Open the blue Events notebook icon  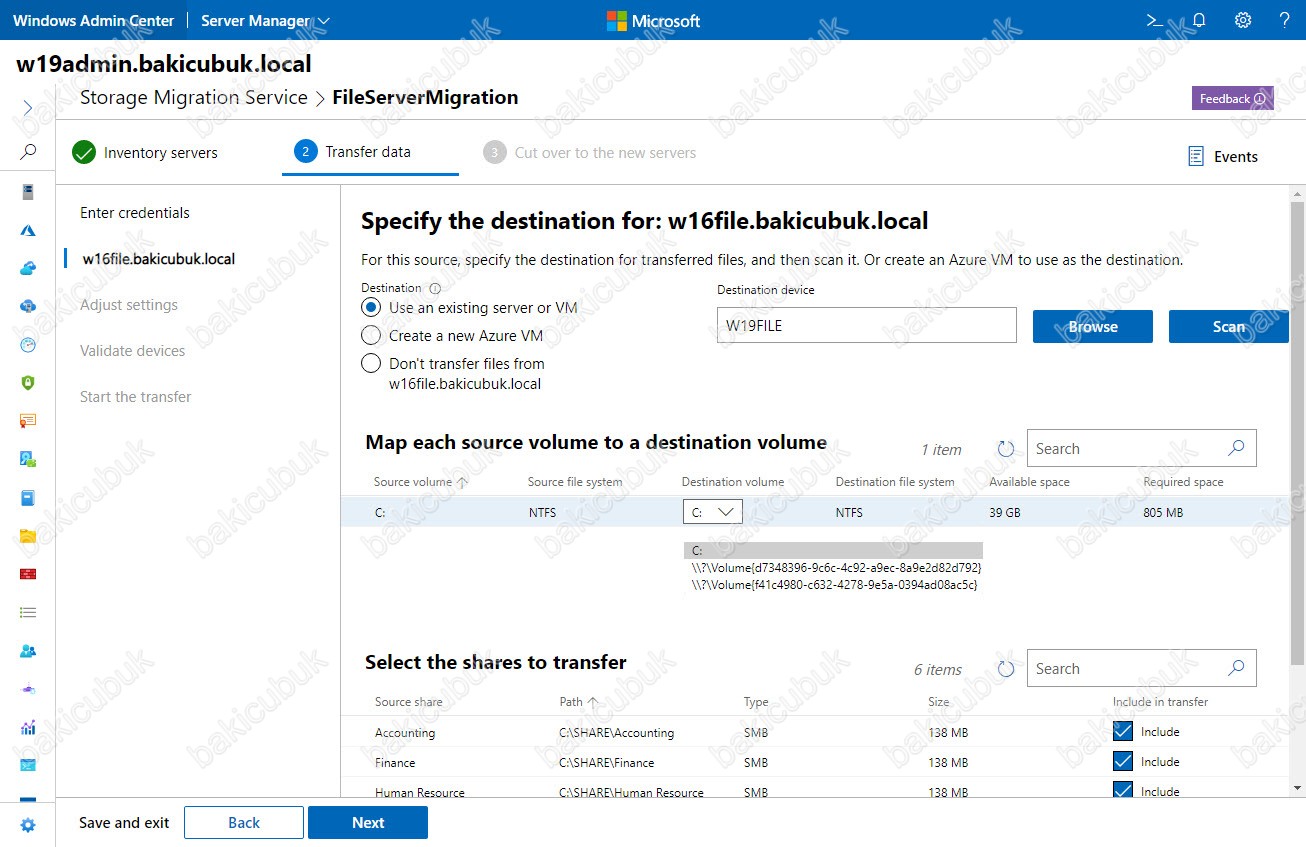coord(28,497)
